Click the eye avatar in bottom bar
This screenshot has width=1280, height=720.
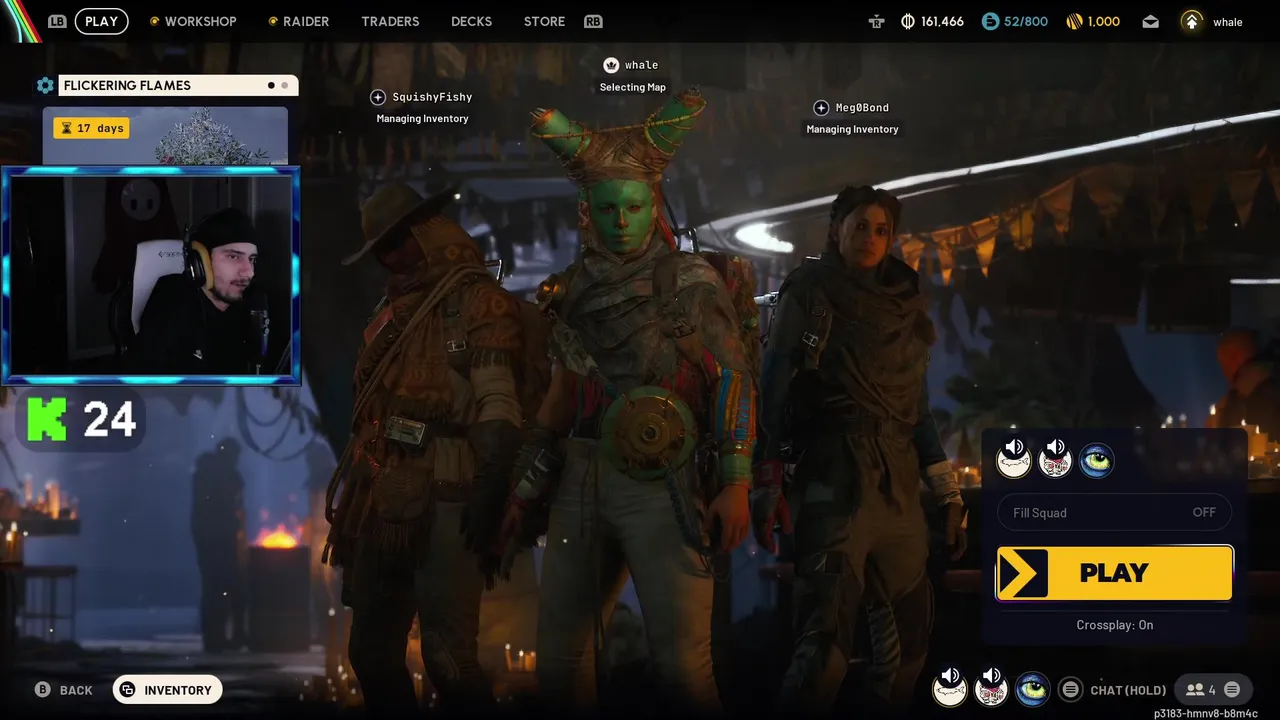1032,689
